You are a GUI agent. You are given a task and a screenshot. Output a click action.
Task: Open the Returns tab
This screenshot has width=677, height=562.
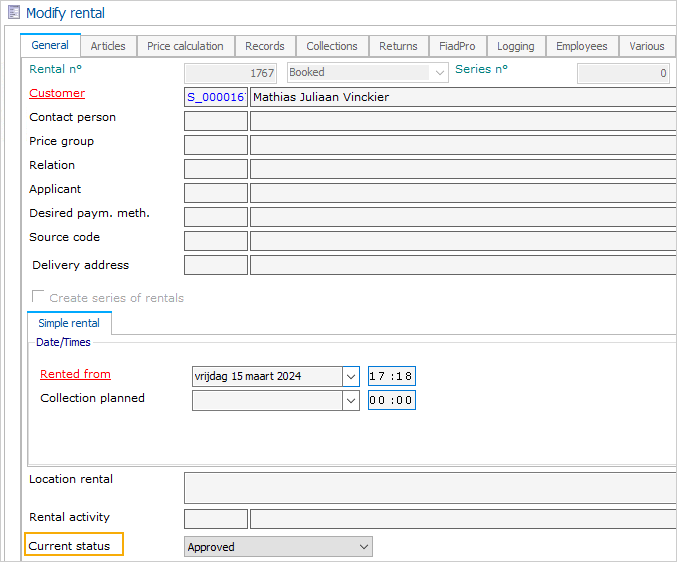coord(398,46)
